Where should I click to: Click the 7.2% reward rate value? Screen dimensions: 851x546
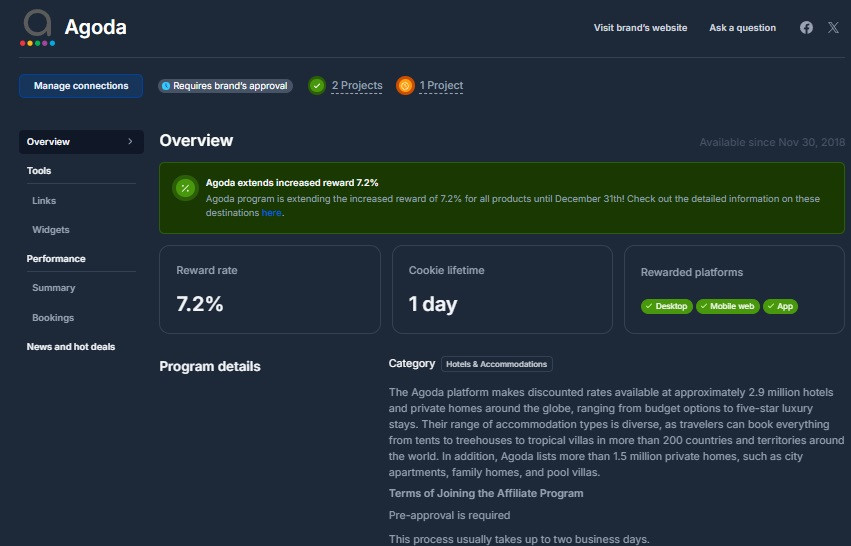(200, 304)
